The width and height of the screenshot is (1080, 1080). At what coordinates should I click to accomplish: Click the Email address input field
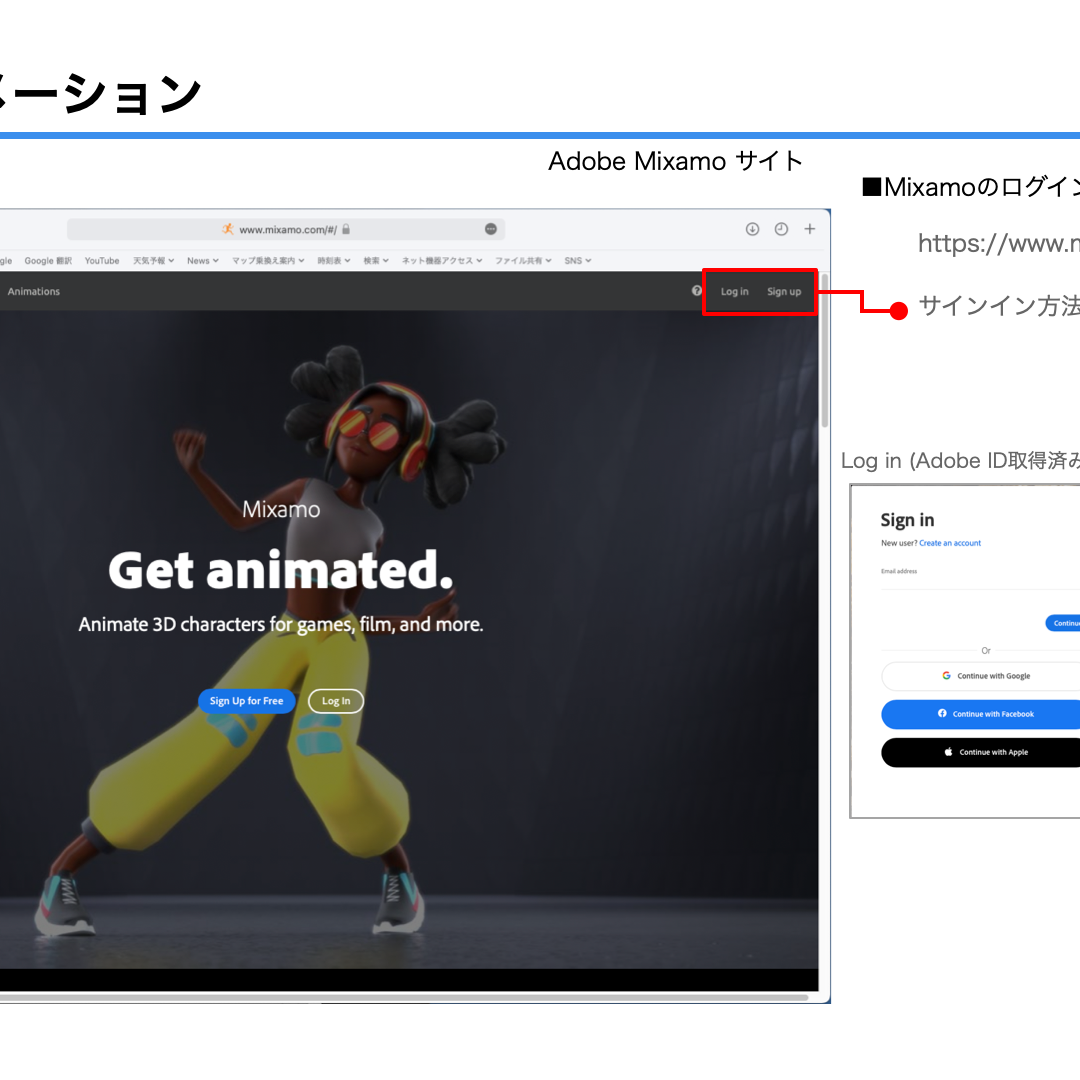pos(980,577)
